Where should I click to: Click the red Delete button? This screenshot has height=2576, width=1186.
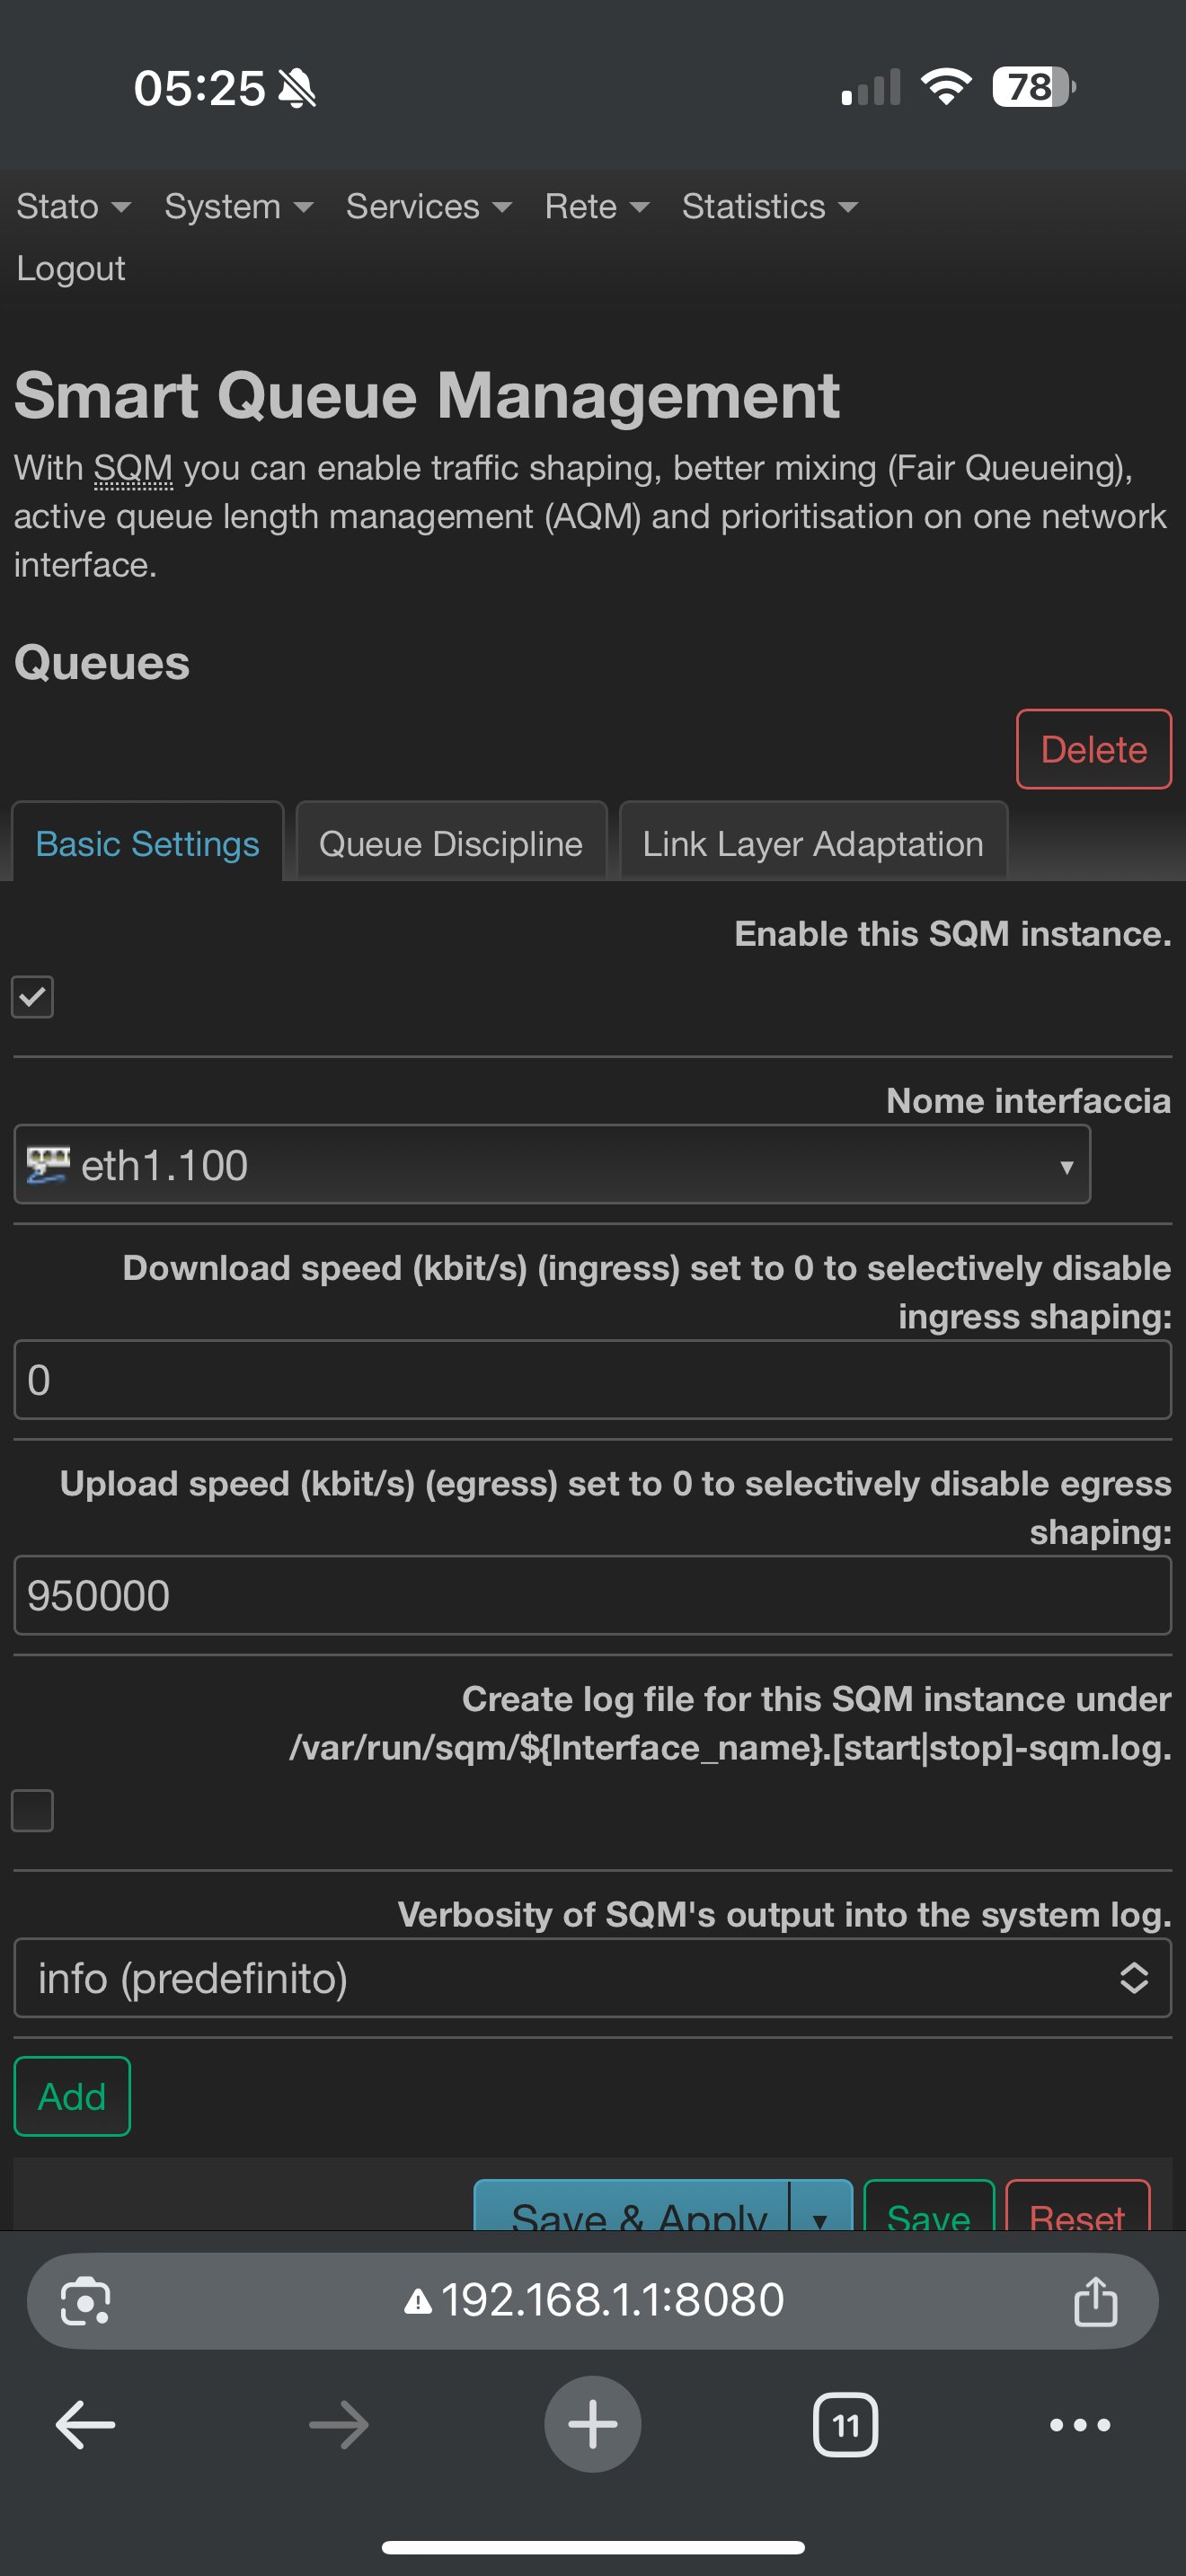point(1093,749)
